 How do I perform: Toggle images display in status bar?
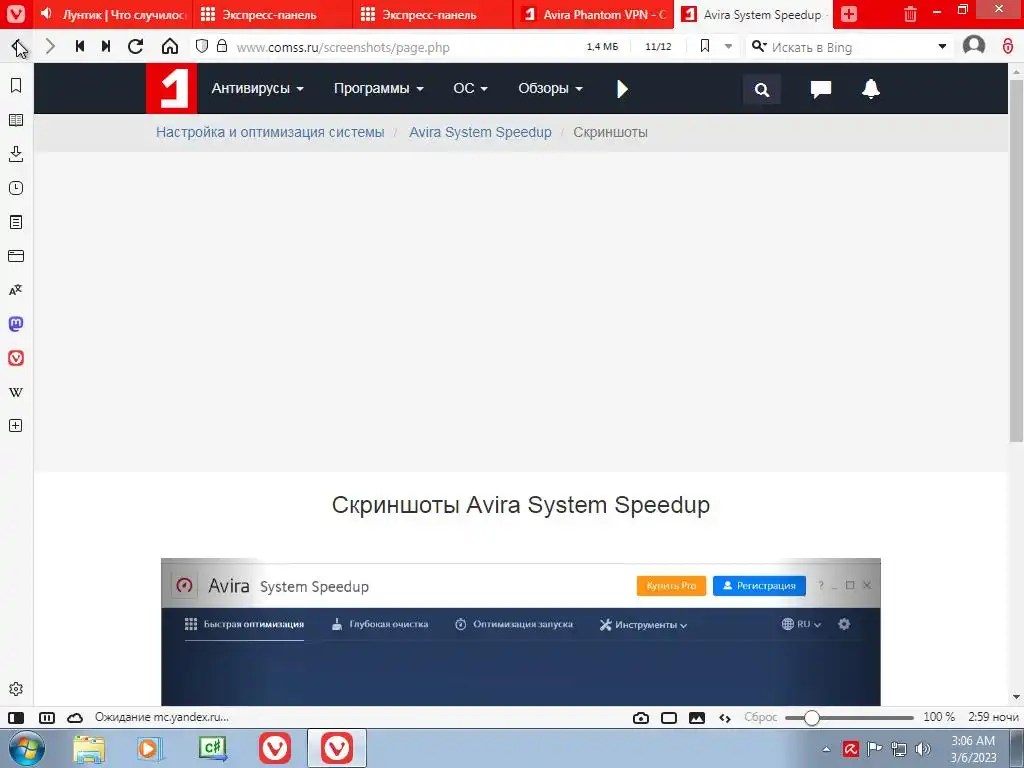[x=697, y=718]
